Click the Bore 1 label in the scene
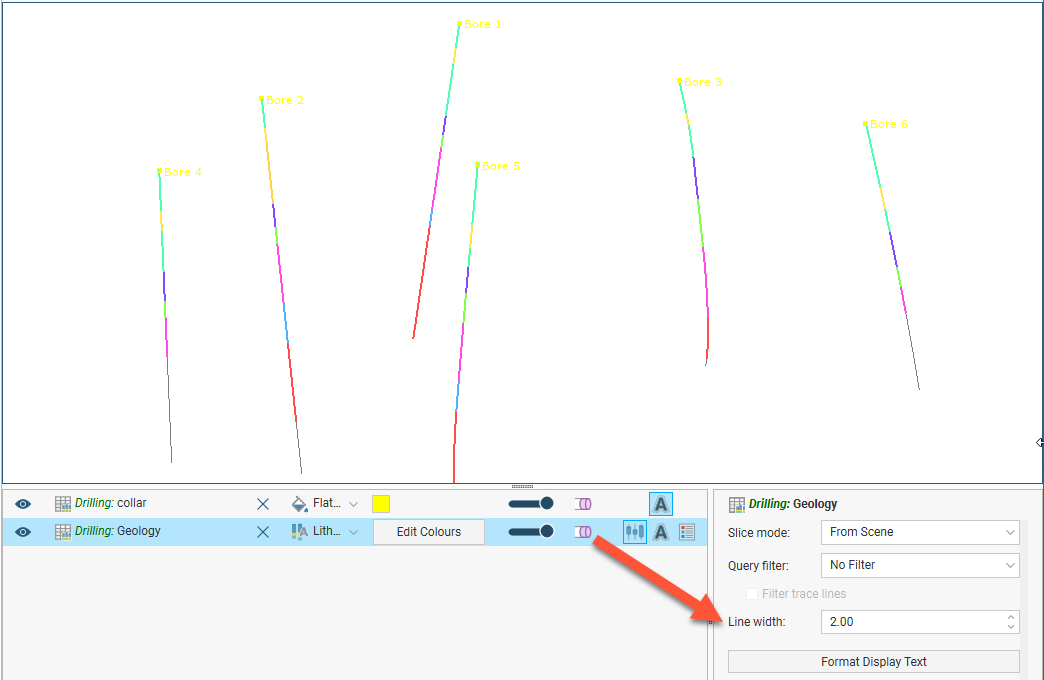 click(x=482, y=24)
